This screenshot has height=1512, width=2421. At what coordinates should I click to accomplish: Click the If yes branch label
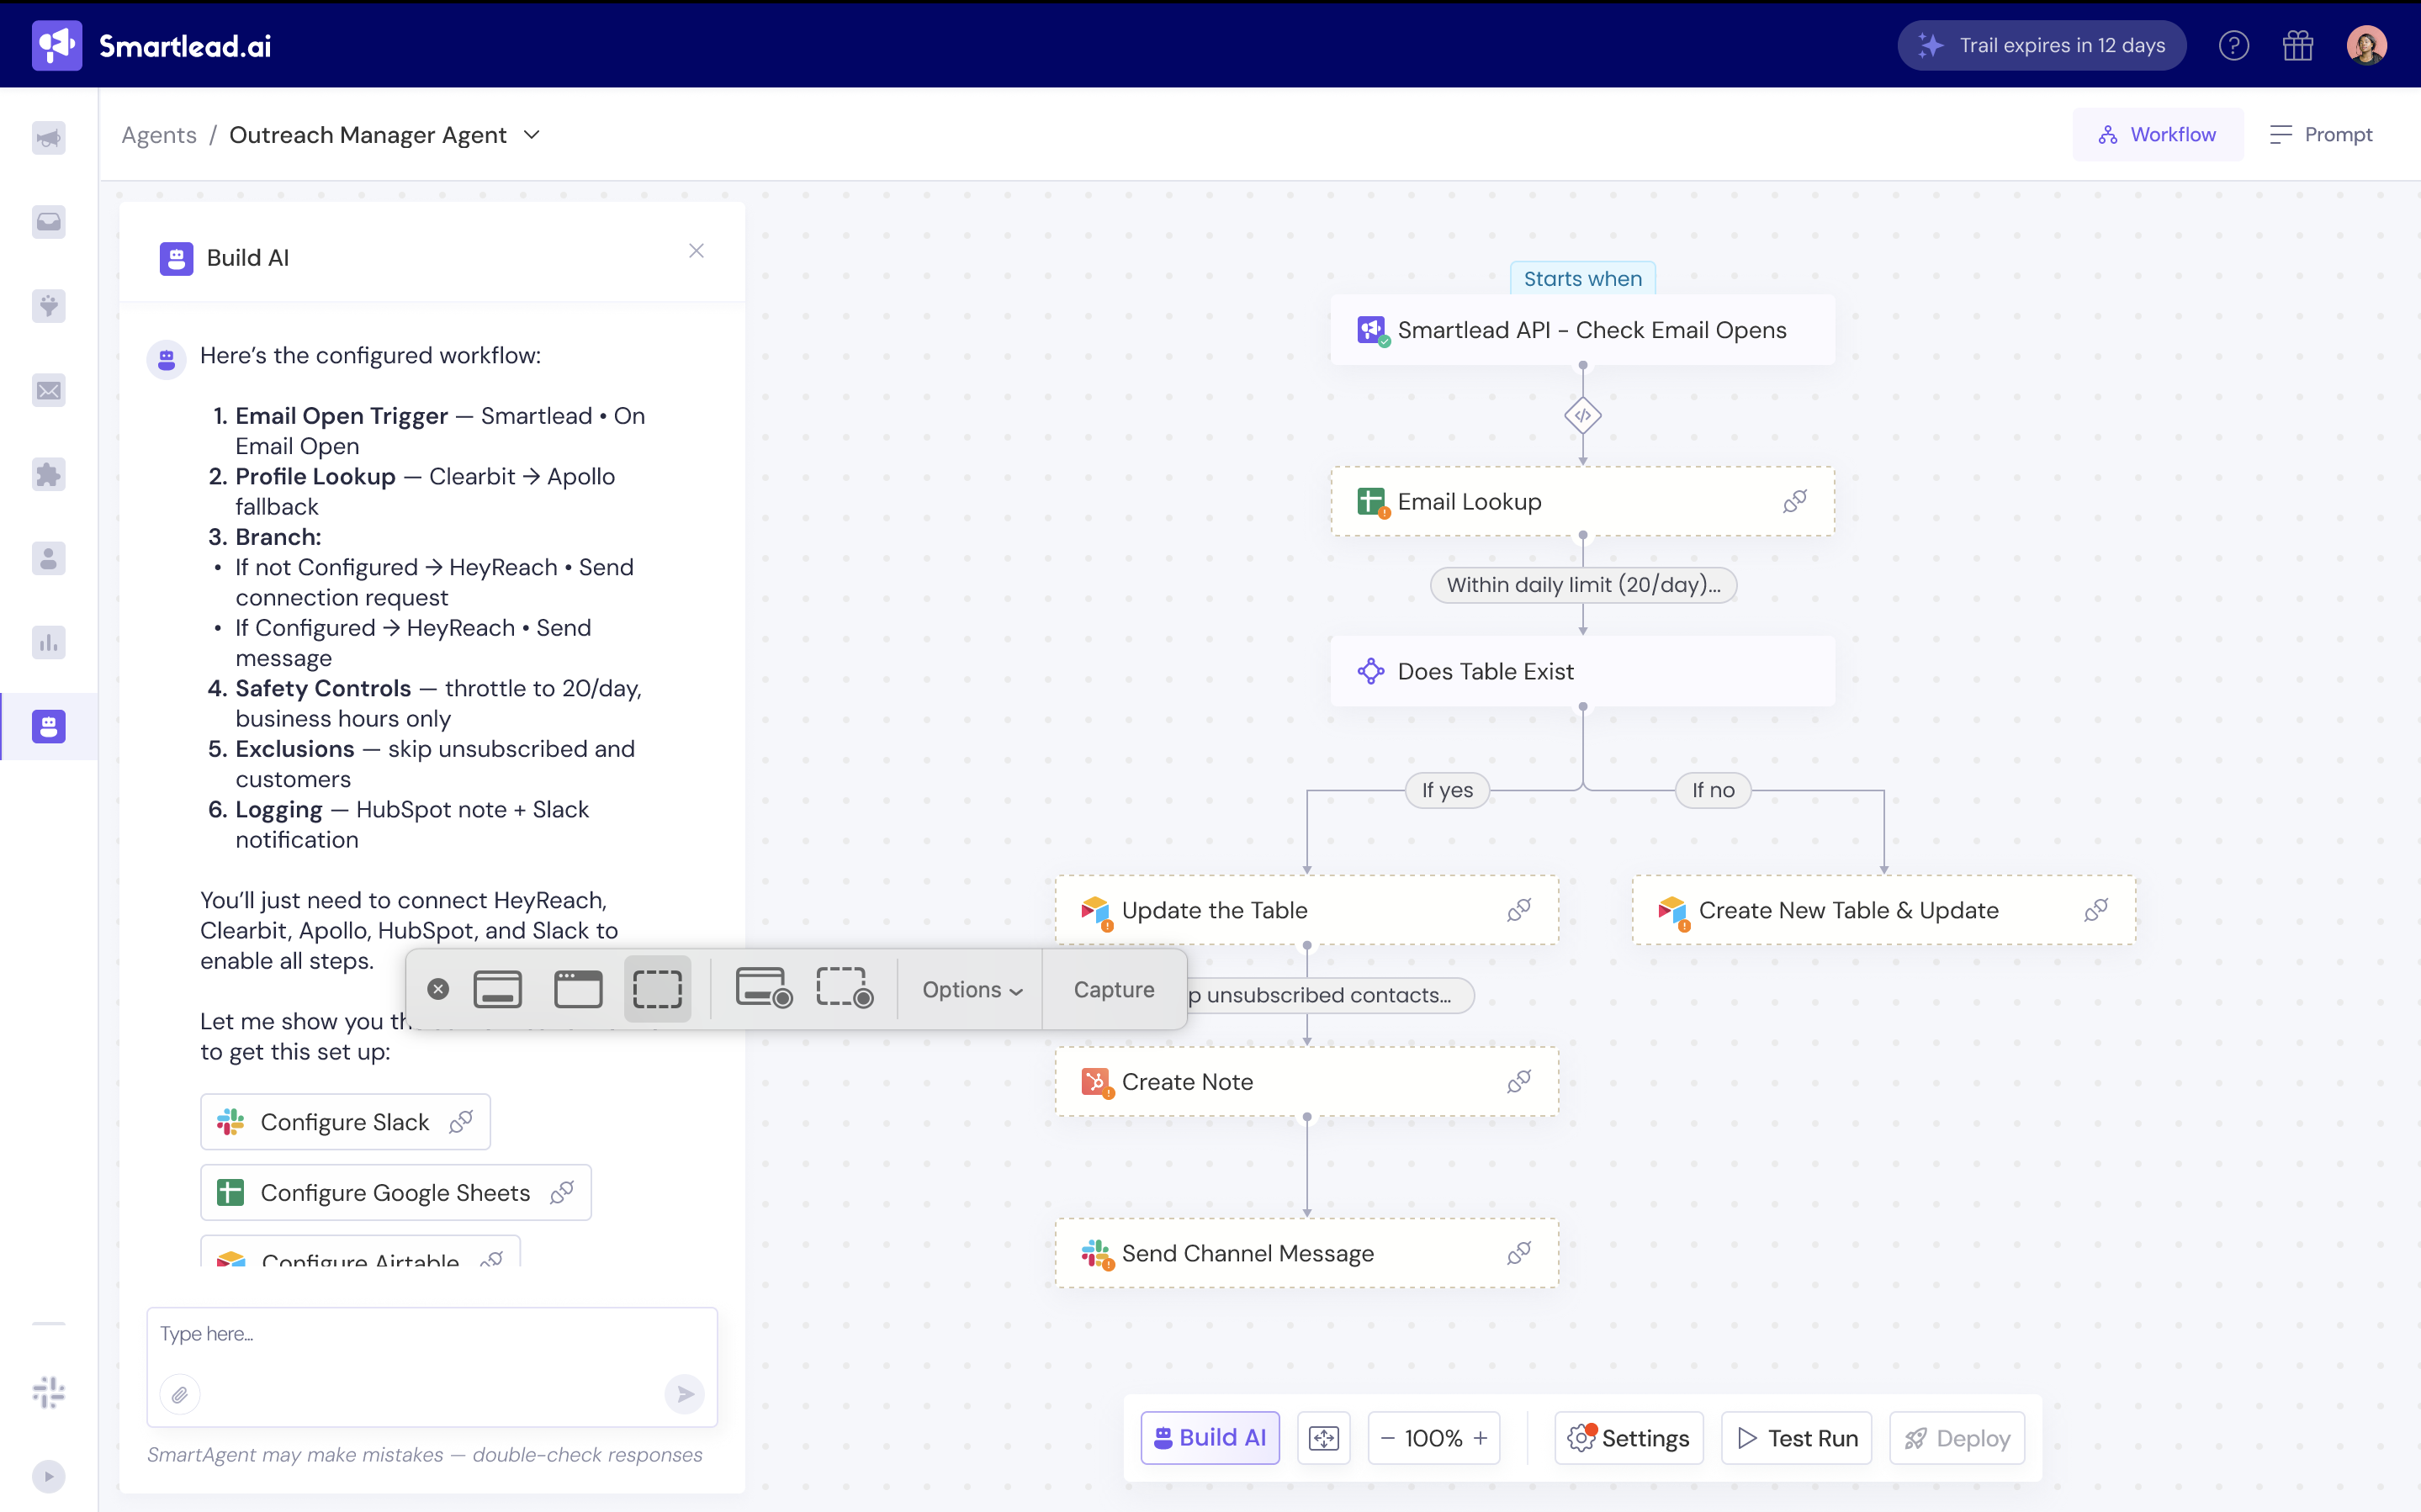(1448, 790)
